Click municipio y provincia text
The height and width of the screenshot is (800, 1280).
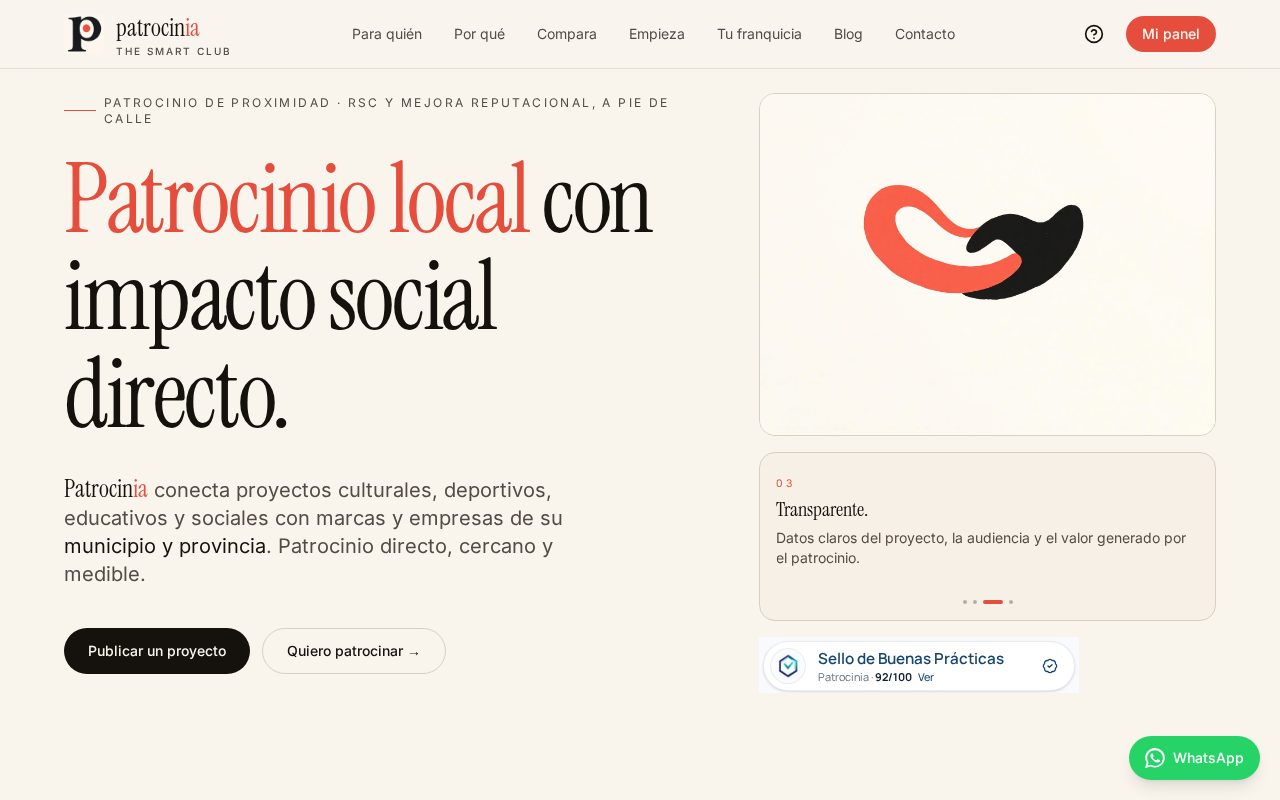click(x=165, y=546)
